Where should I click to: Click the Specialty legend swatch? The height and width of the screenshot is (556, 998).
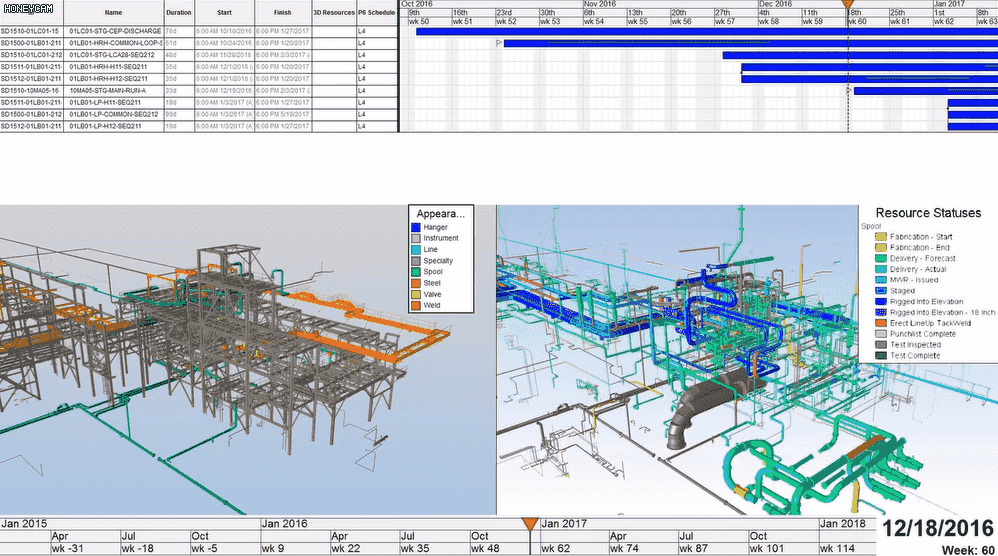[x=416, y=261]
